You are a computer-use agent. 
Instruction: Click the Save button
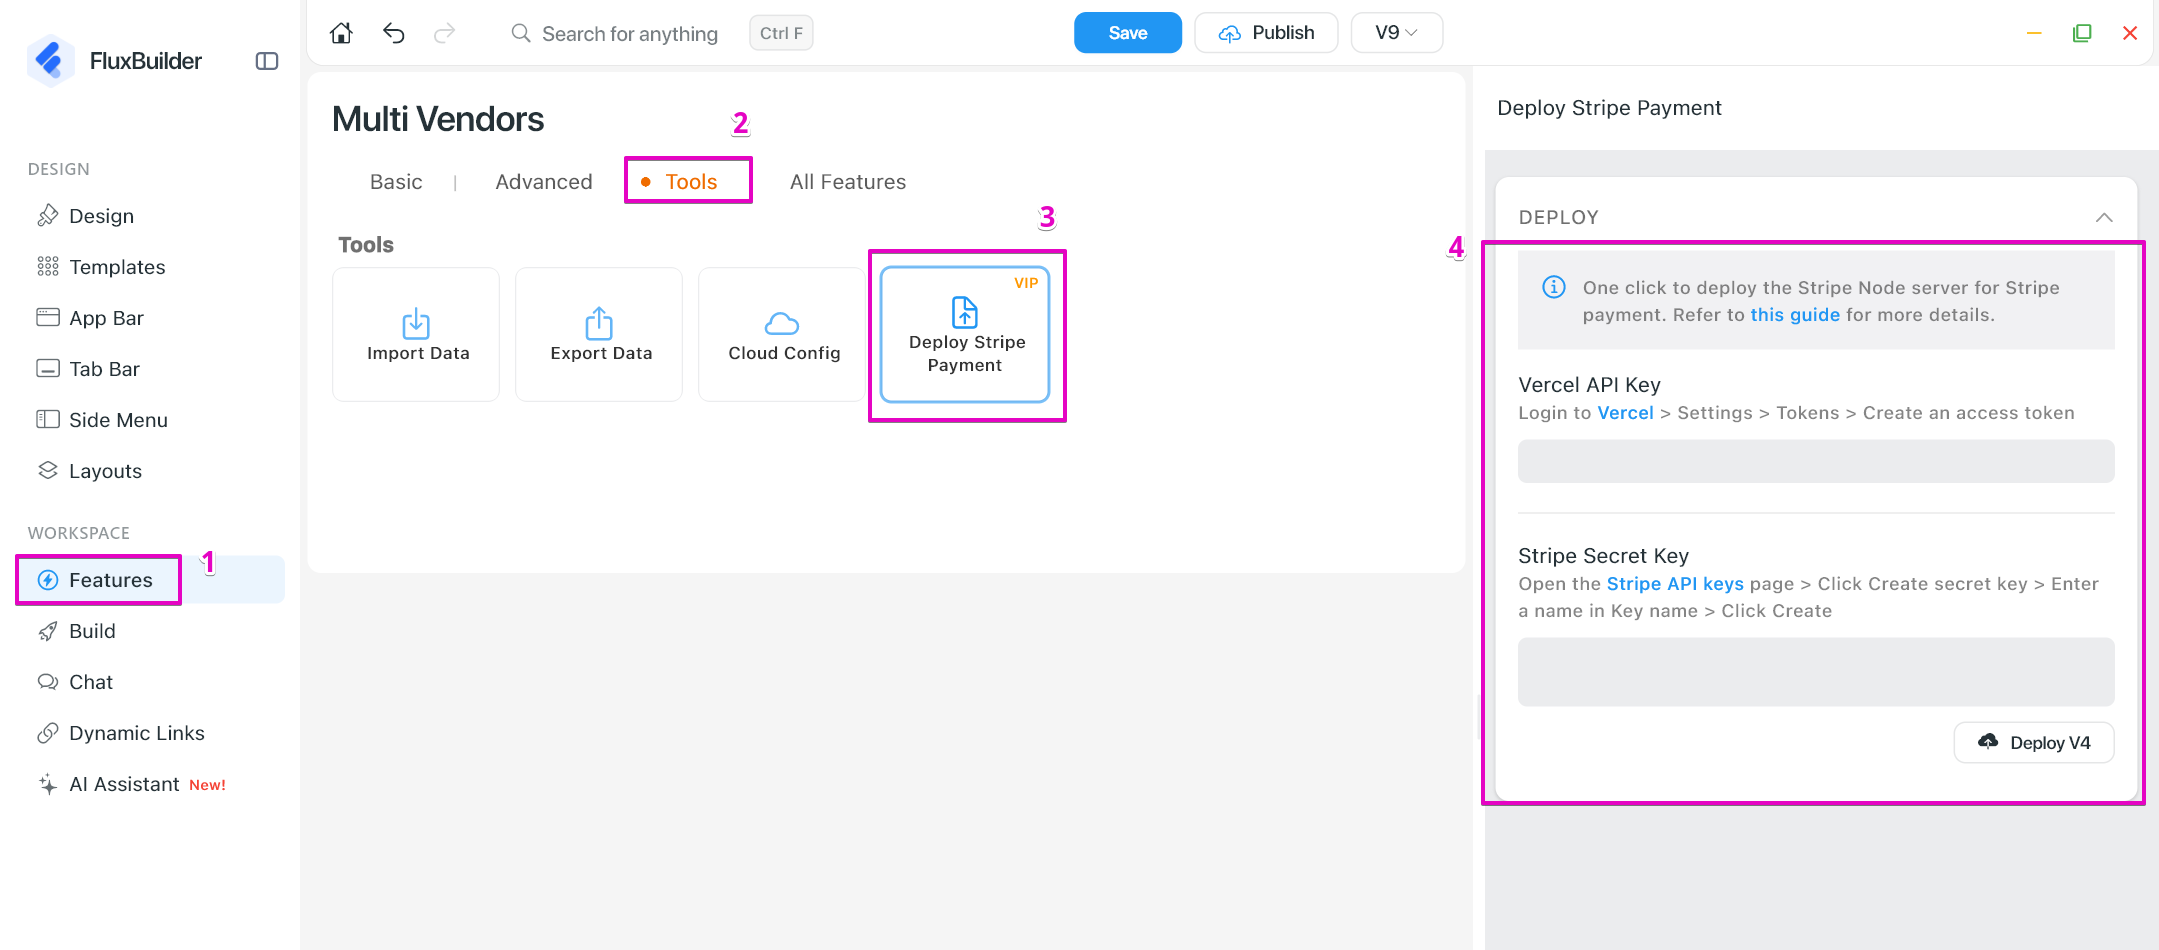pyautogui.click(x=1128, y=33)
